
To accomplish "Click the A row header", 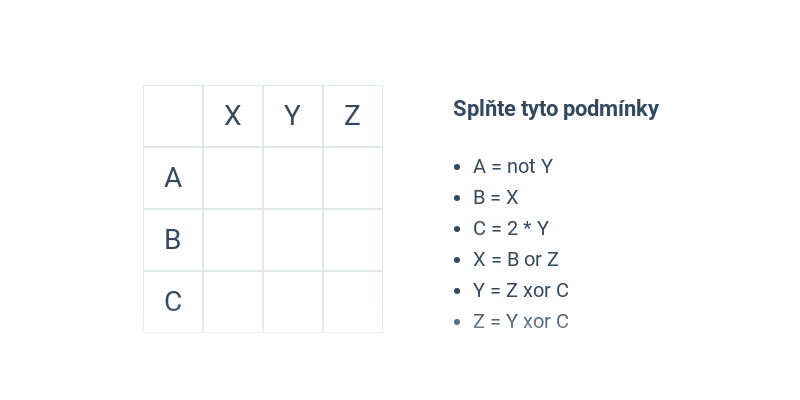I will [173, 178].
